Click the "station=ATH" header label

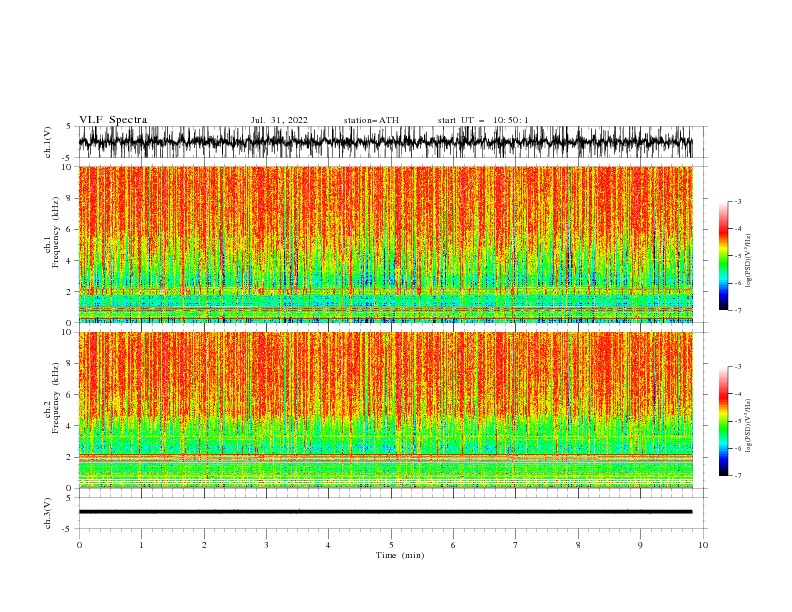(371, 120)
